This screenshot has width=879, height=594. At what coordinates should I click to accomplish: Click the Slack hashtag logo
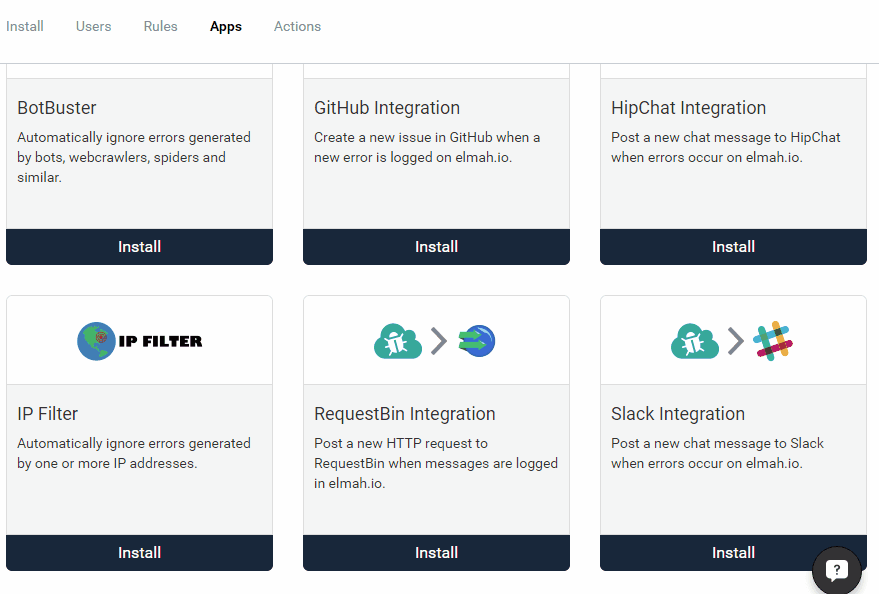(773, 340)
